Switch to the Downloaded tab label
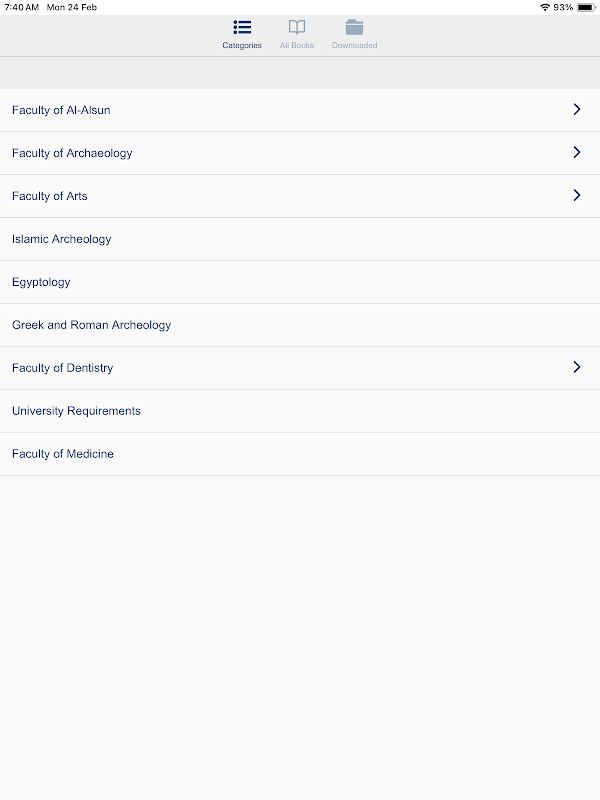Viewport: 600px width, 800px height. click(x=355, y=45)
